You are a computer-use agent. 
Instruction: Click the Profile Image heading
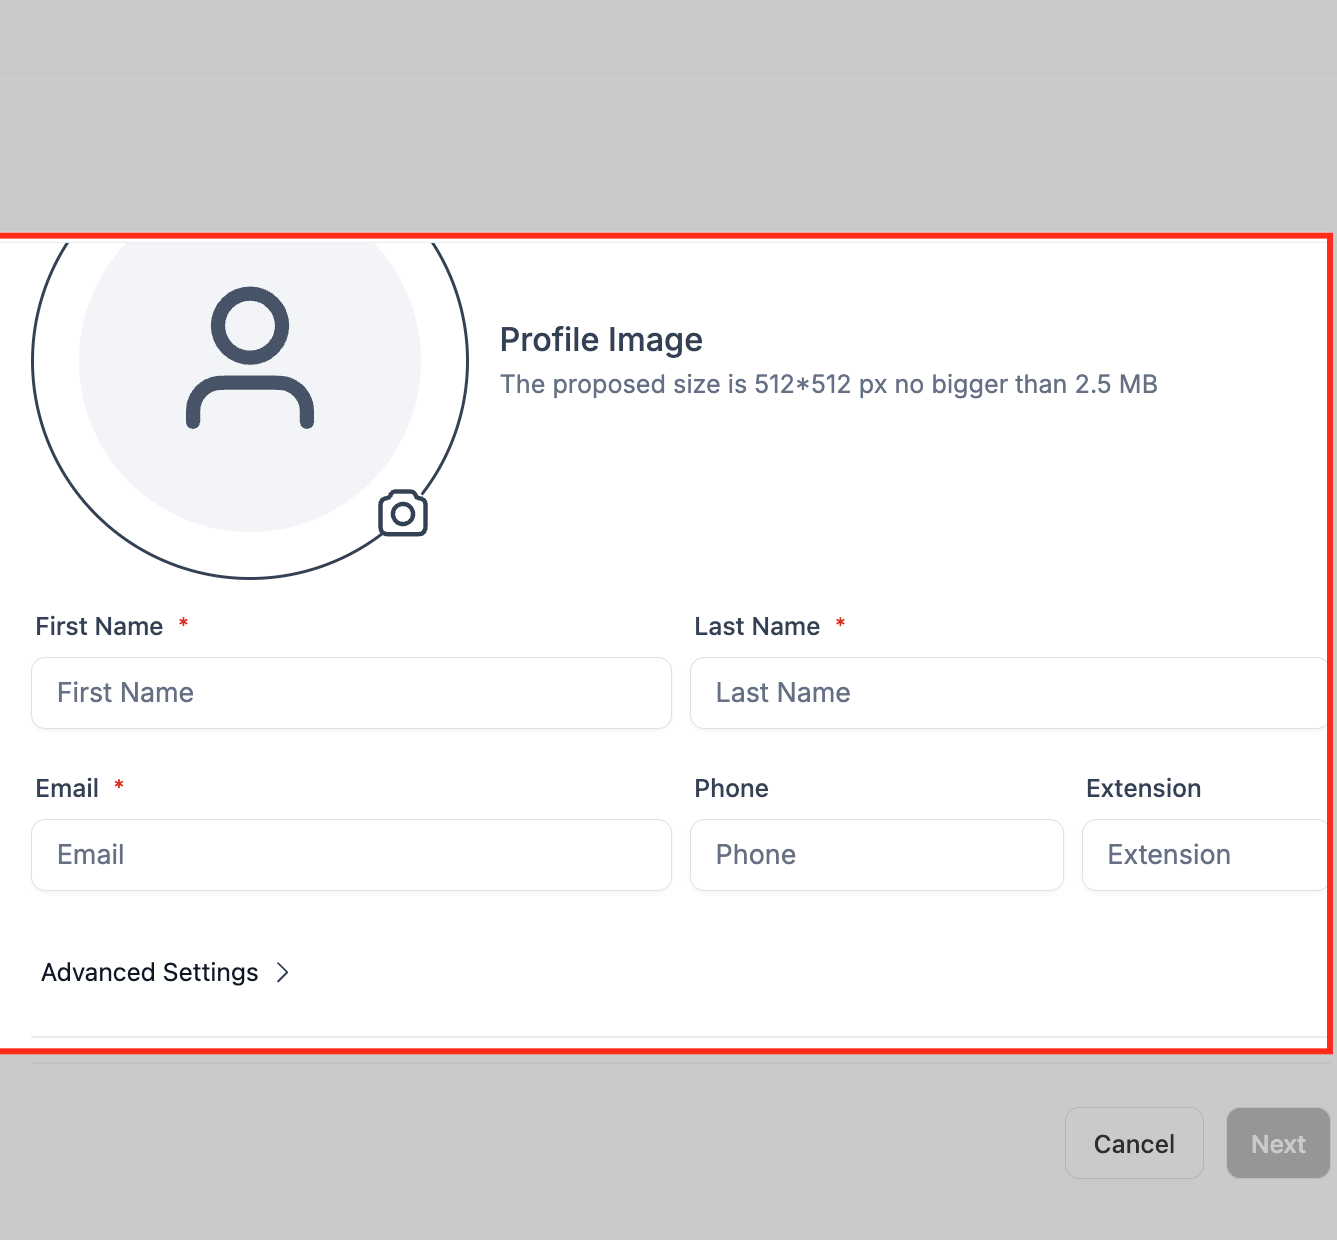(x=601, y=340)
